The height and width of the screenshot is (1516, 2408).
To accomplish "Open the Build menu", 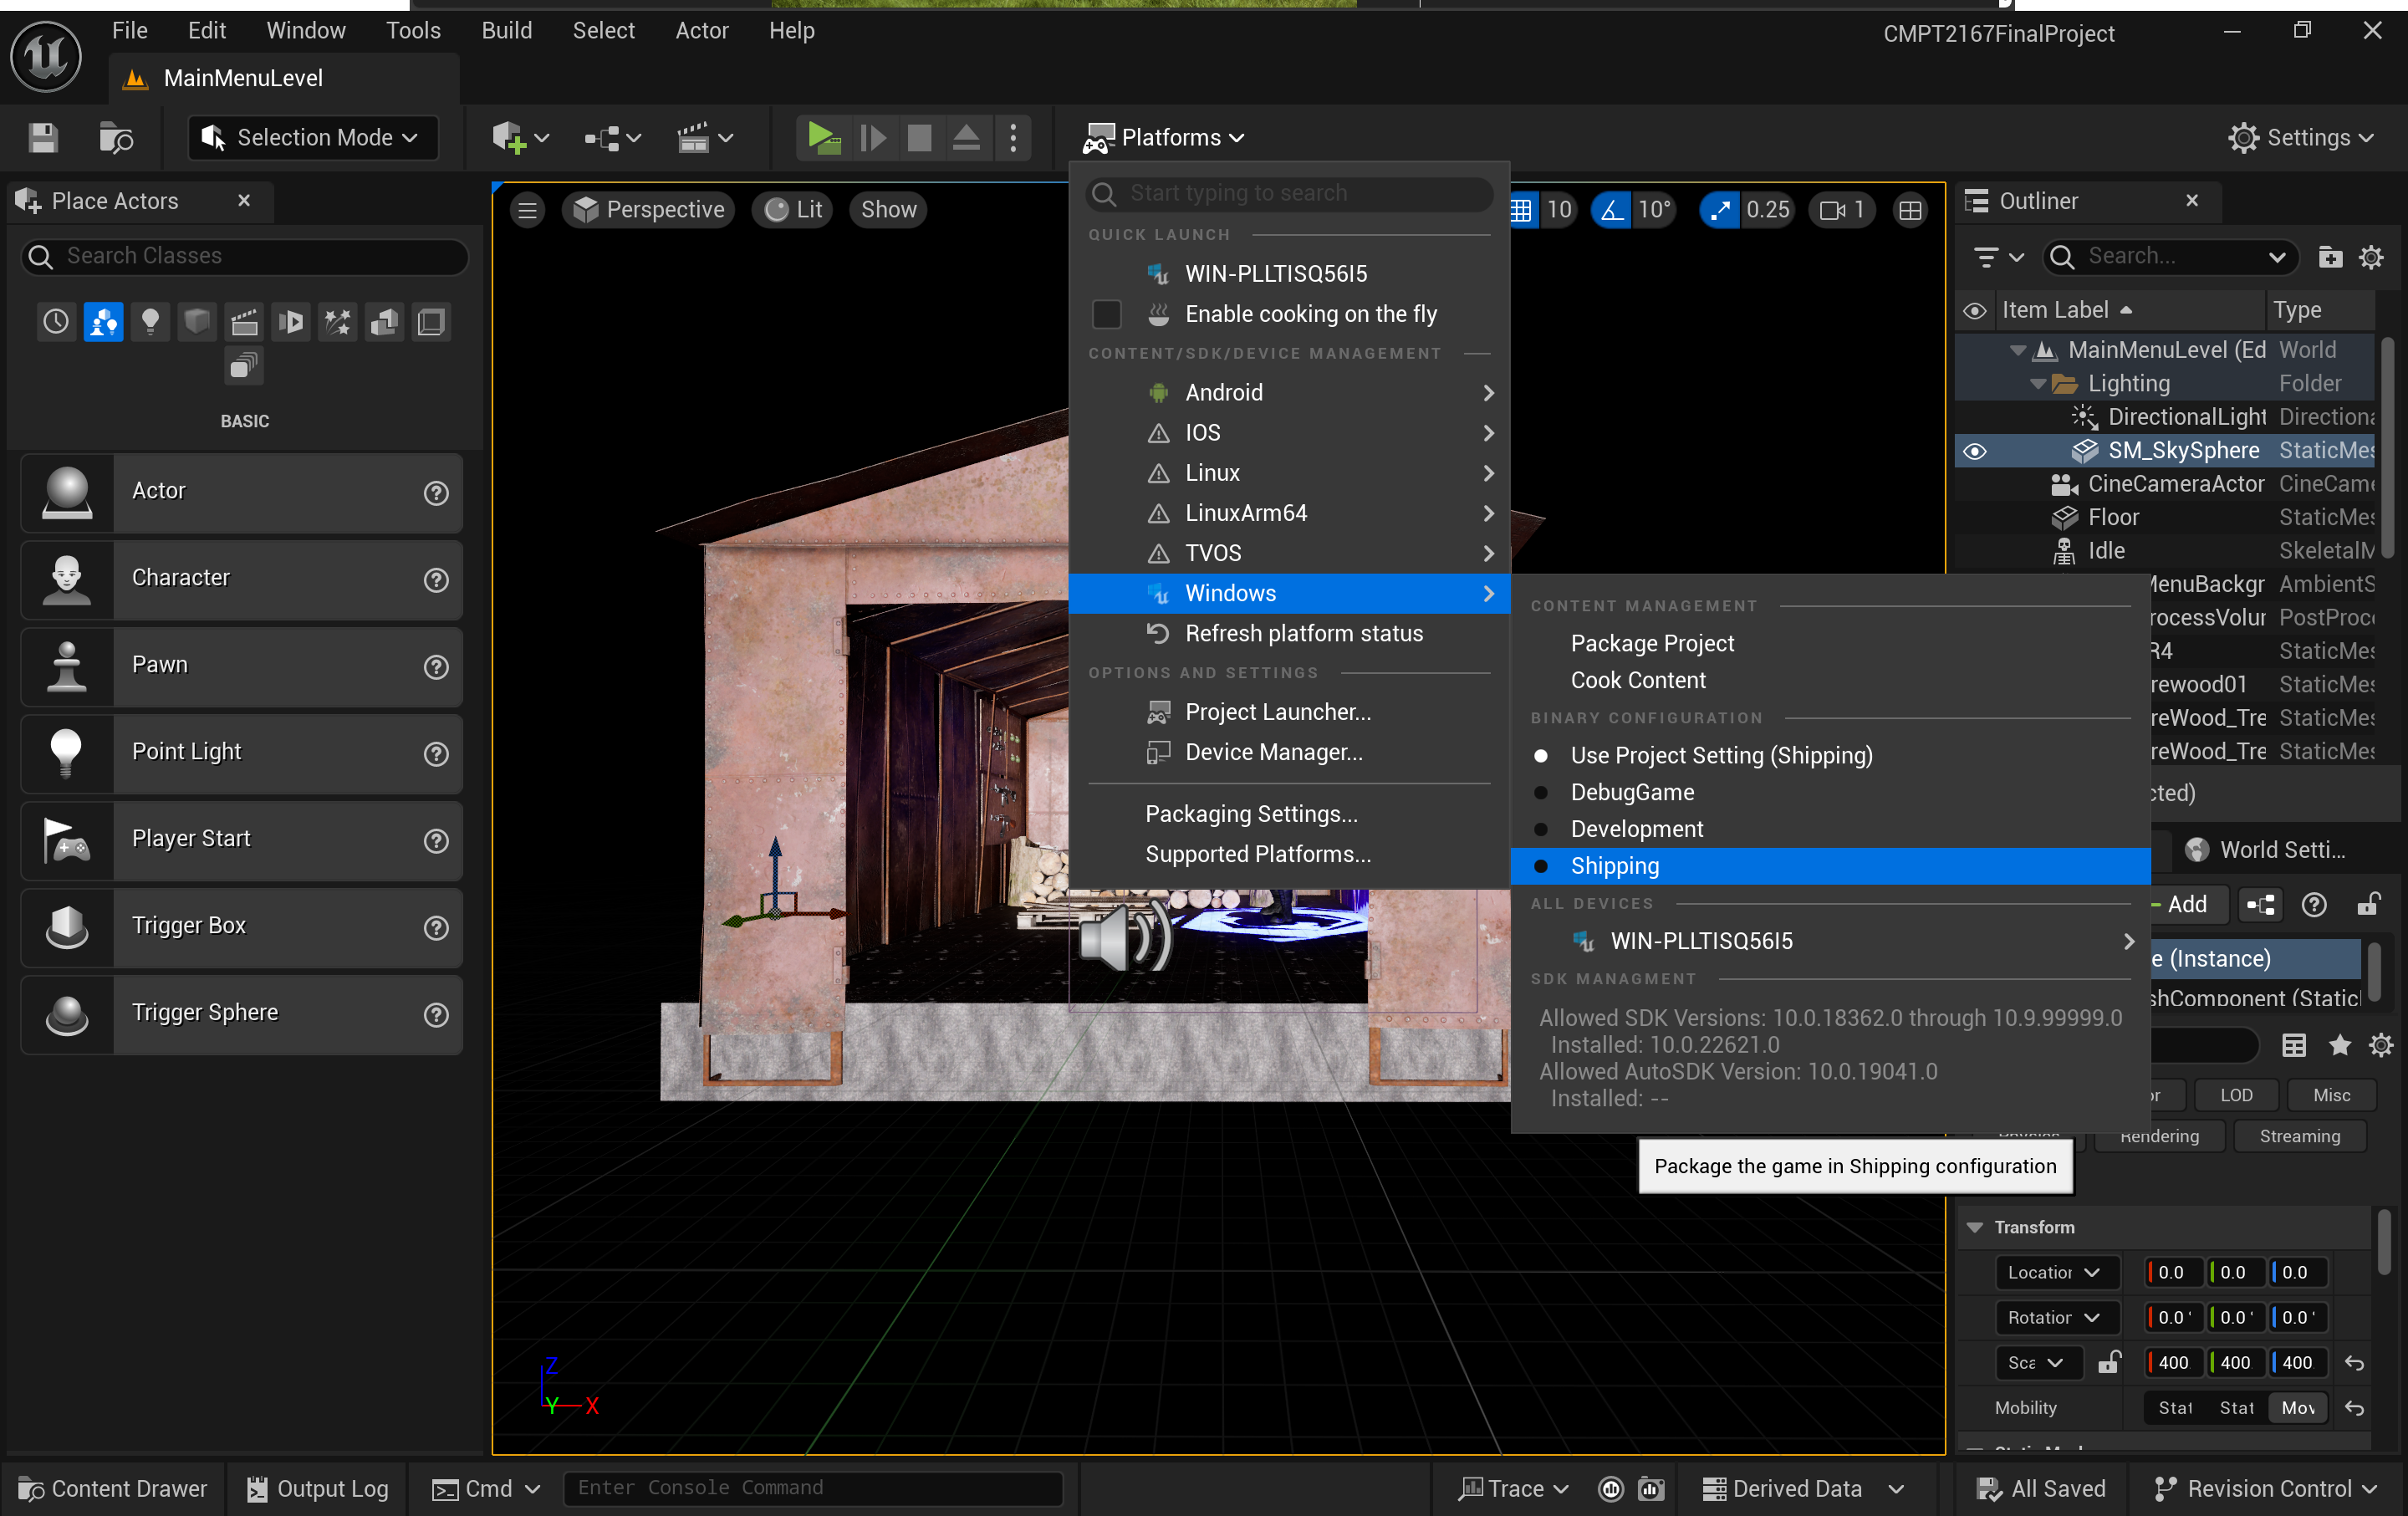I will [506, 31].
